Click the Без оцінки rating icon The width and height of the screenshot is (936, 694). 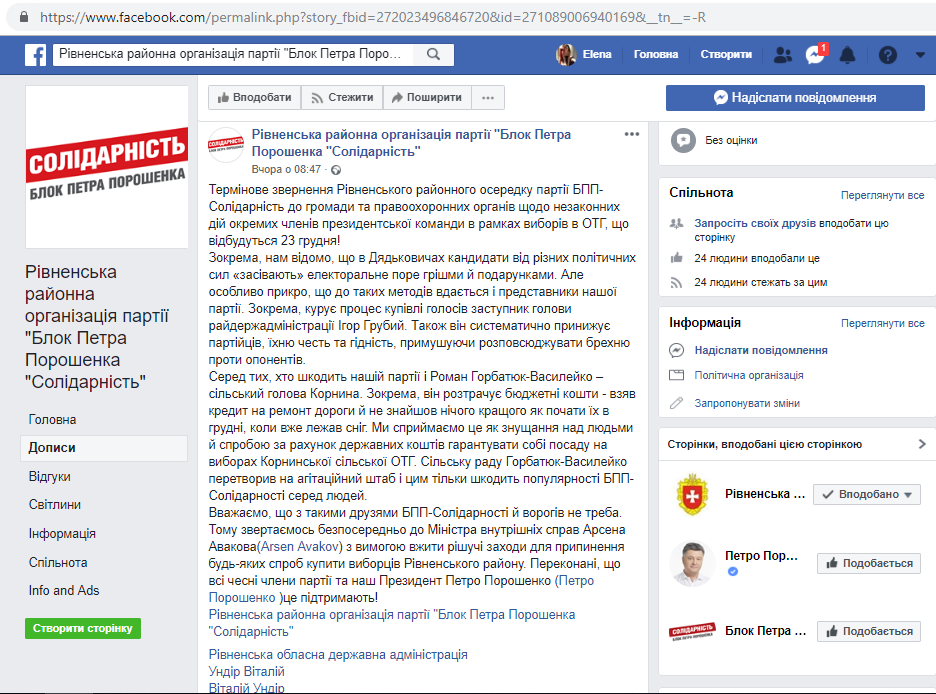point(683,140)
